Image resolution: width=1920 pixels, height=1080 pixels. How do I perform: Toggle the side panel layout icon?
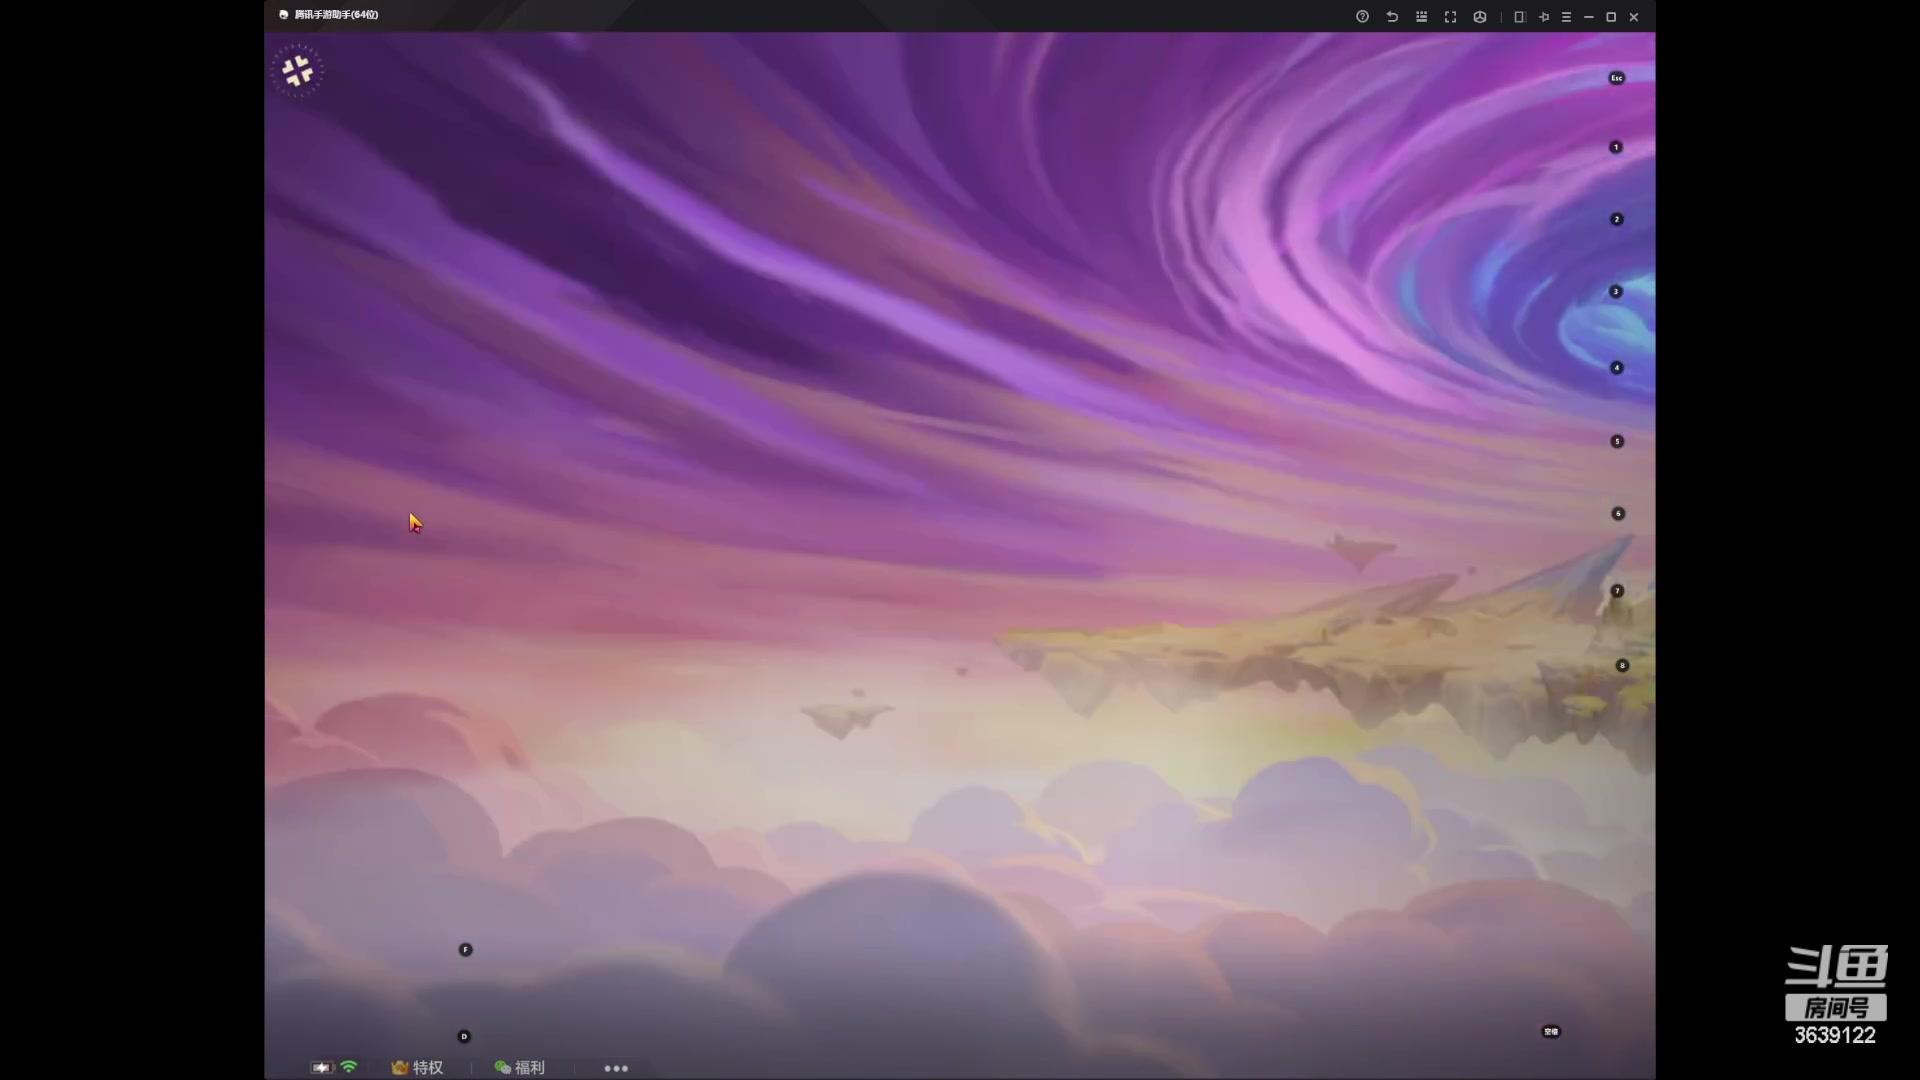(x=1519, y=17)
